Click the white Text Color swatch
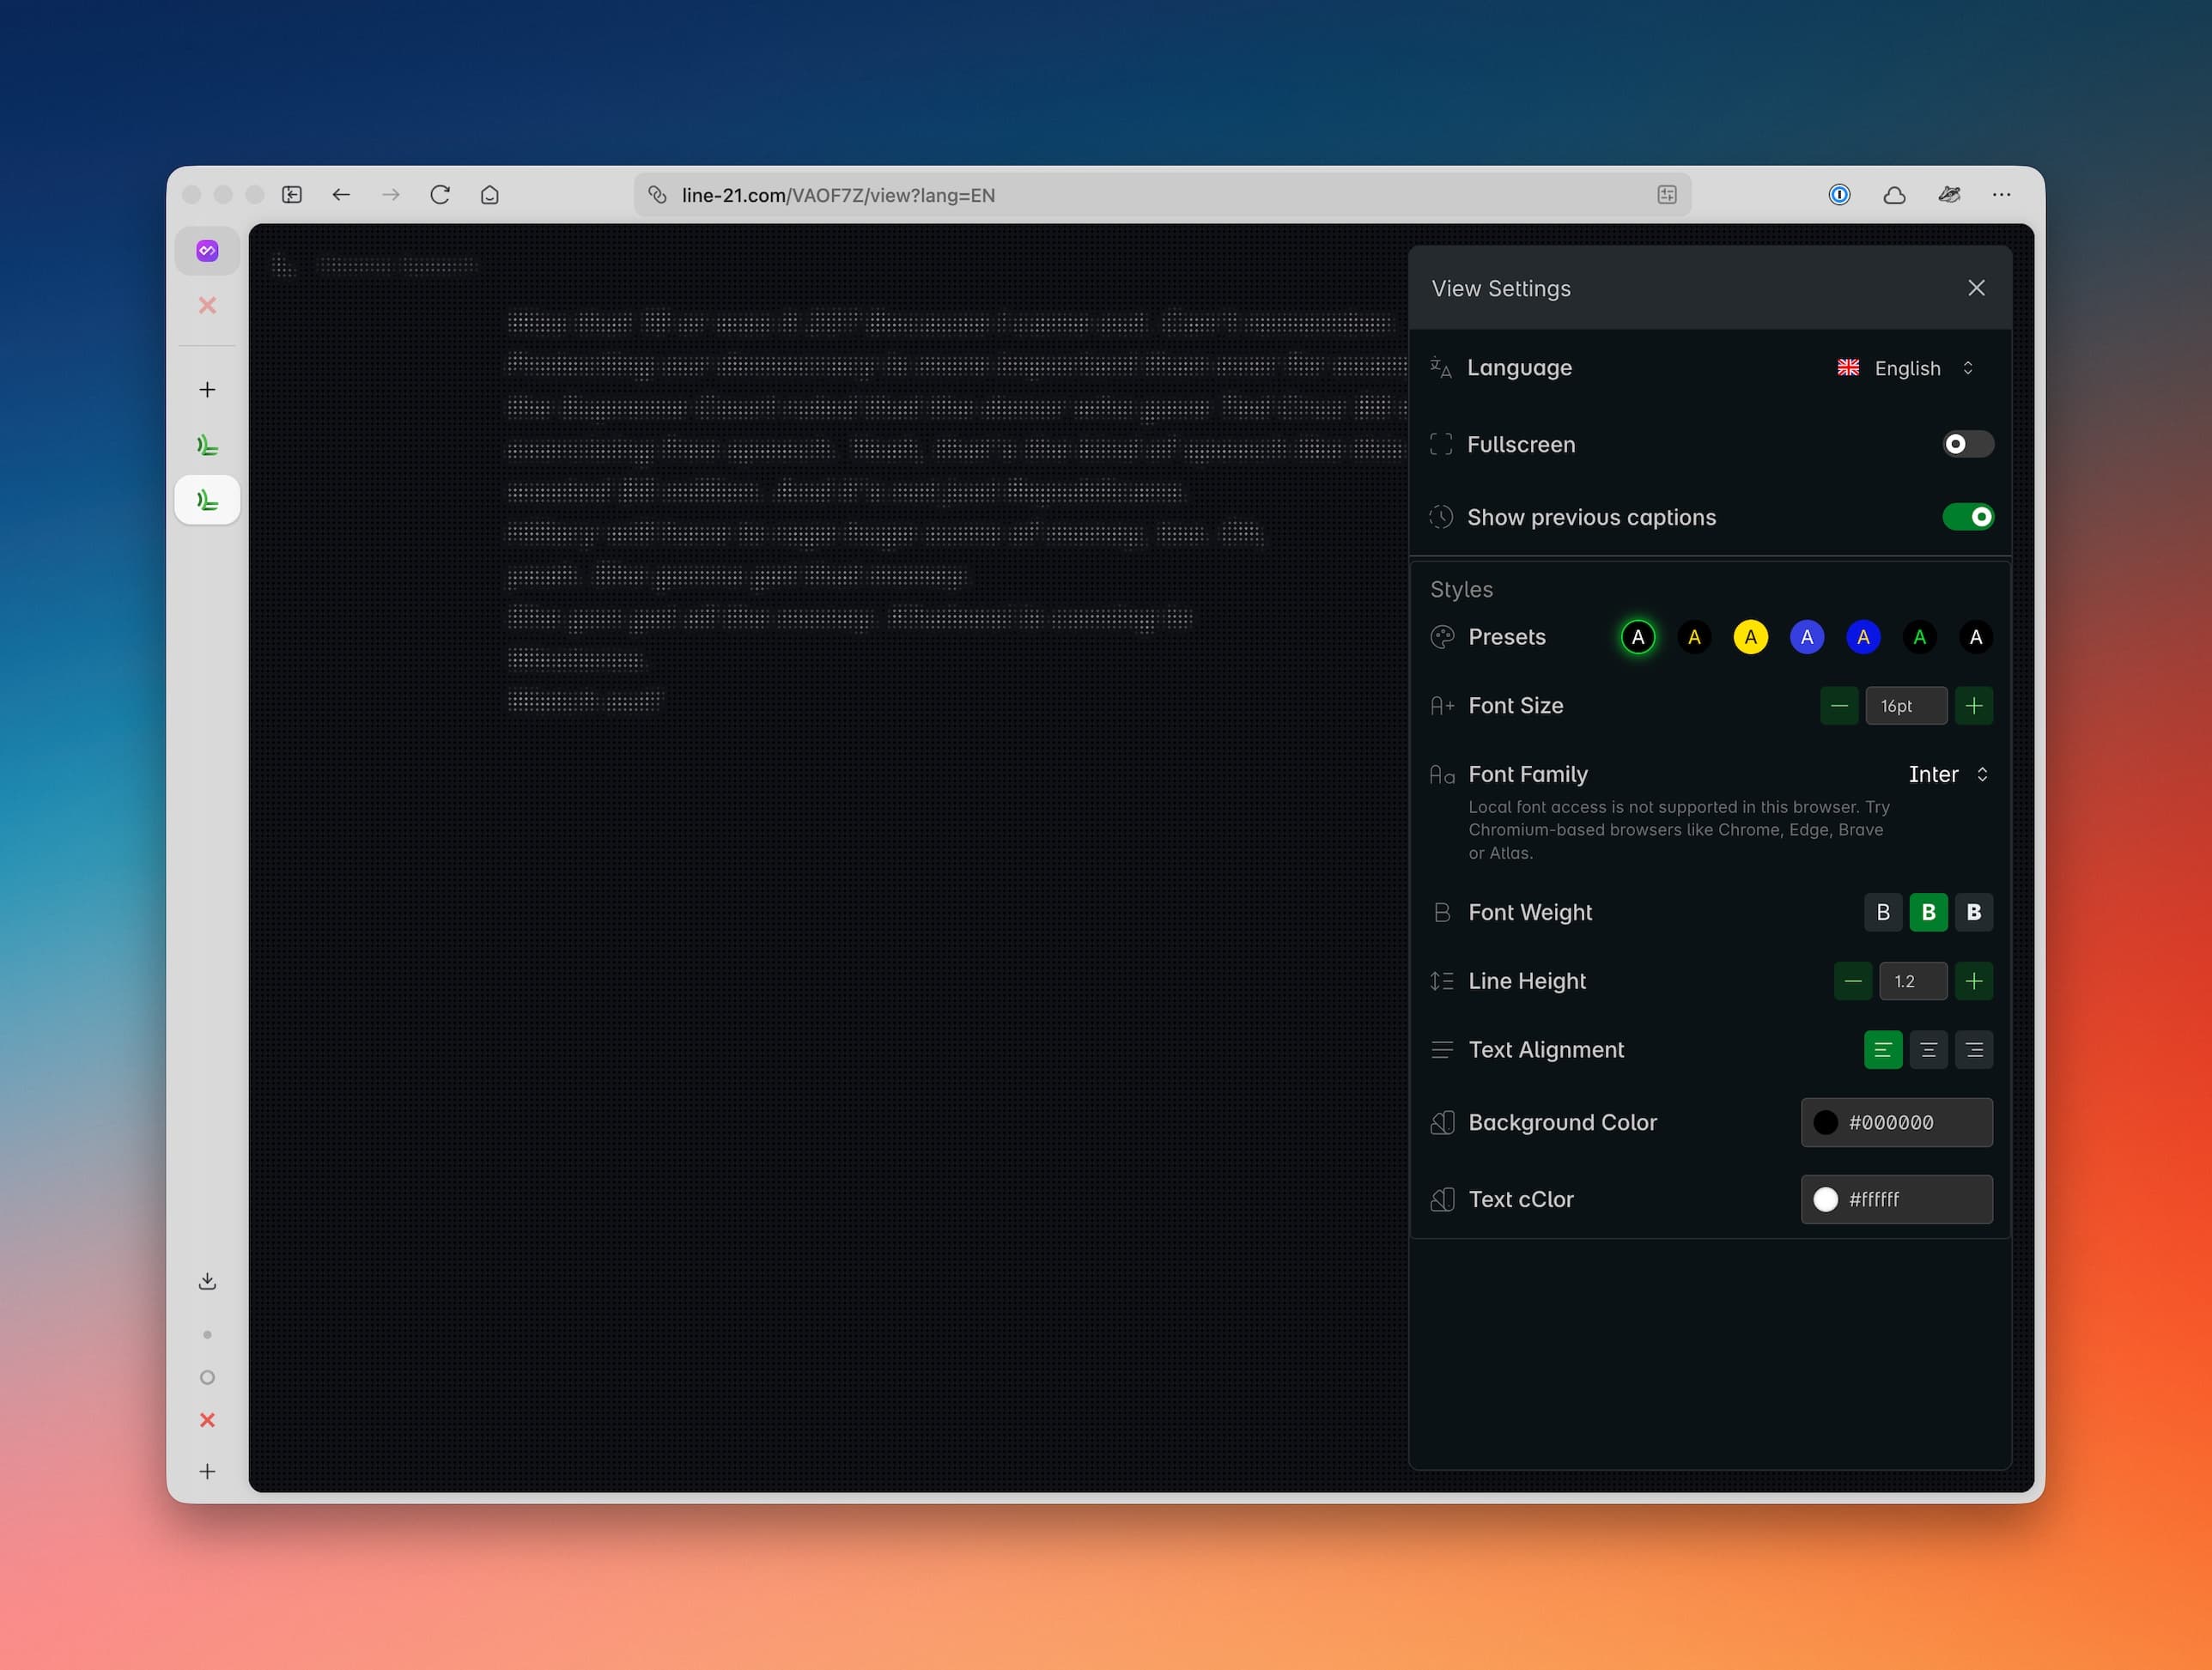Image resolution: width=2212 pixels, height=1670 pixels. pyautogui.click(x=1826, y=1199)
